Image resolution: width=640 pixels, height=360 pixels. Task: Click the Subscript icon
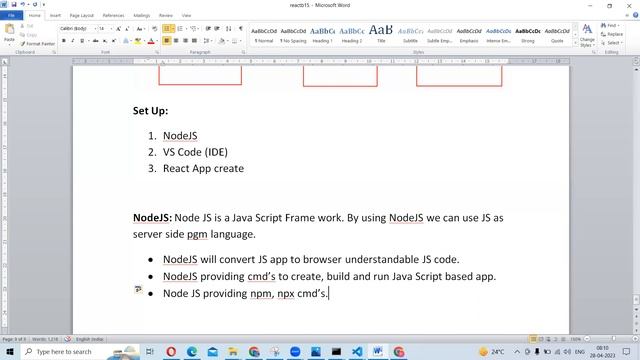click(105, 41)
